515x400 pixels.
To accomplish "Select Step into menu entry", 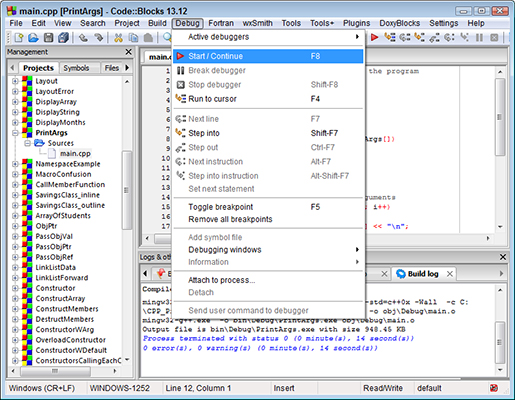I will tap(268, 133).
